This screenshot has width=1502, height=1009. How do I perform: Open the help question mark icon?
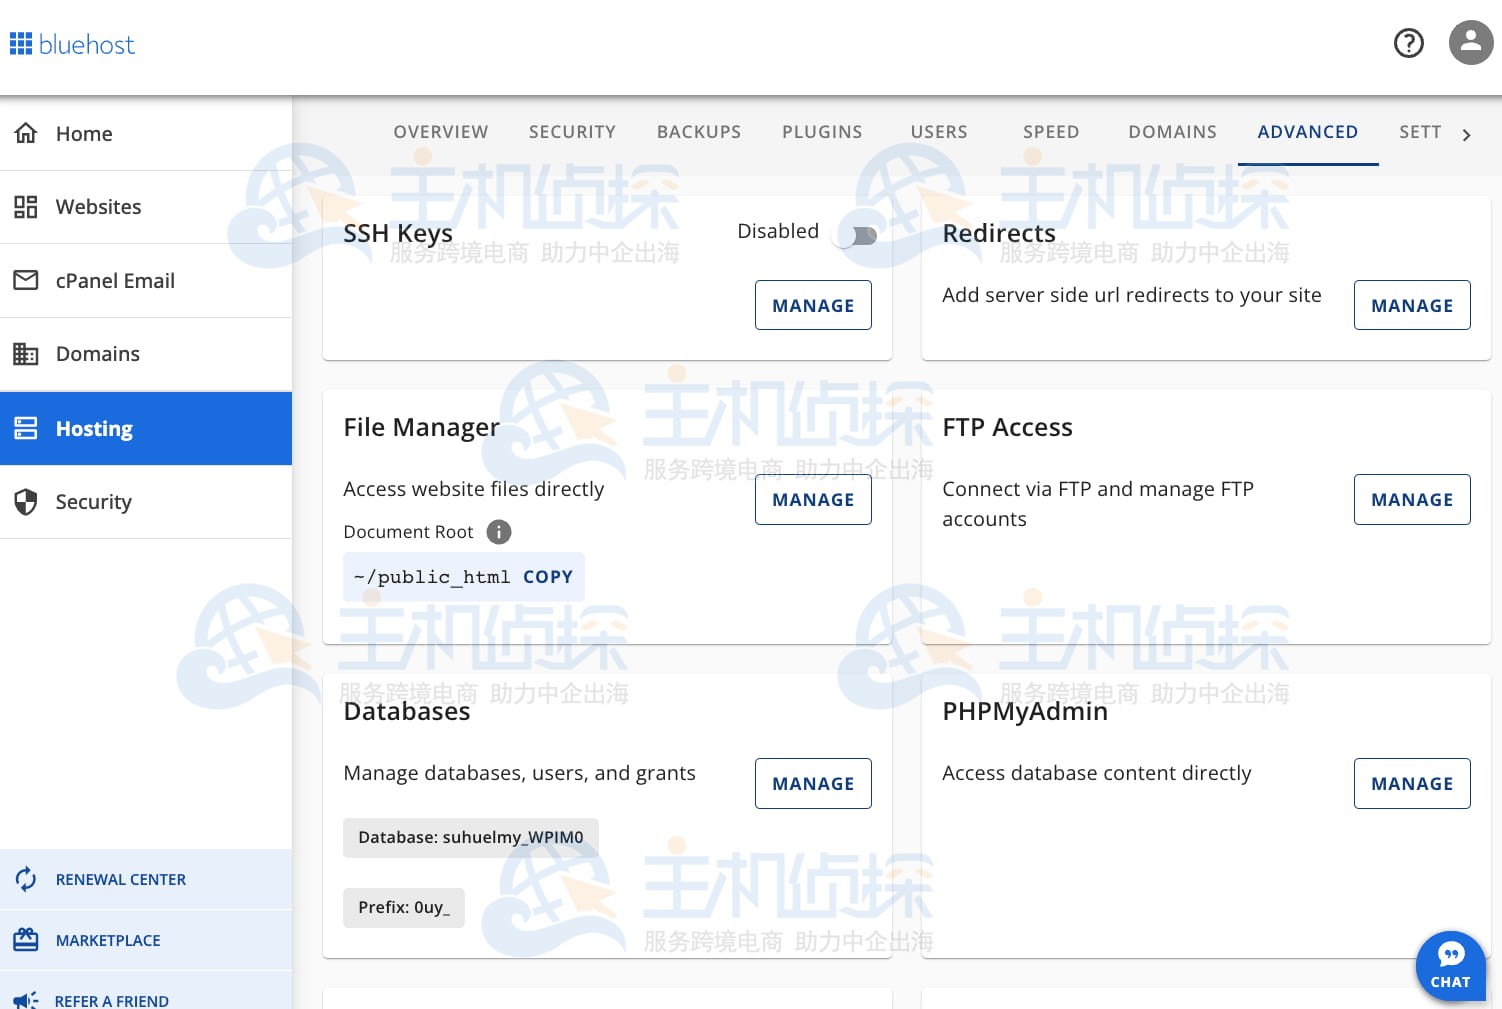click(x=1408, y=43)
